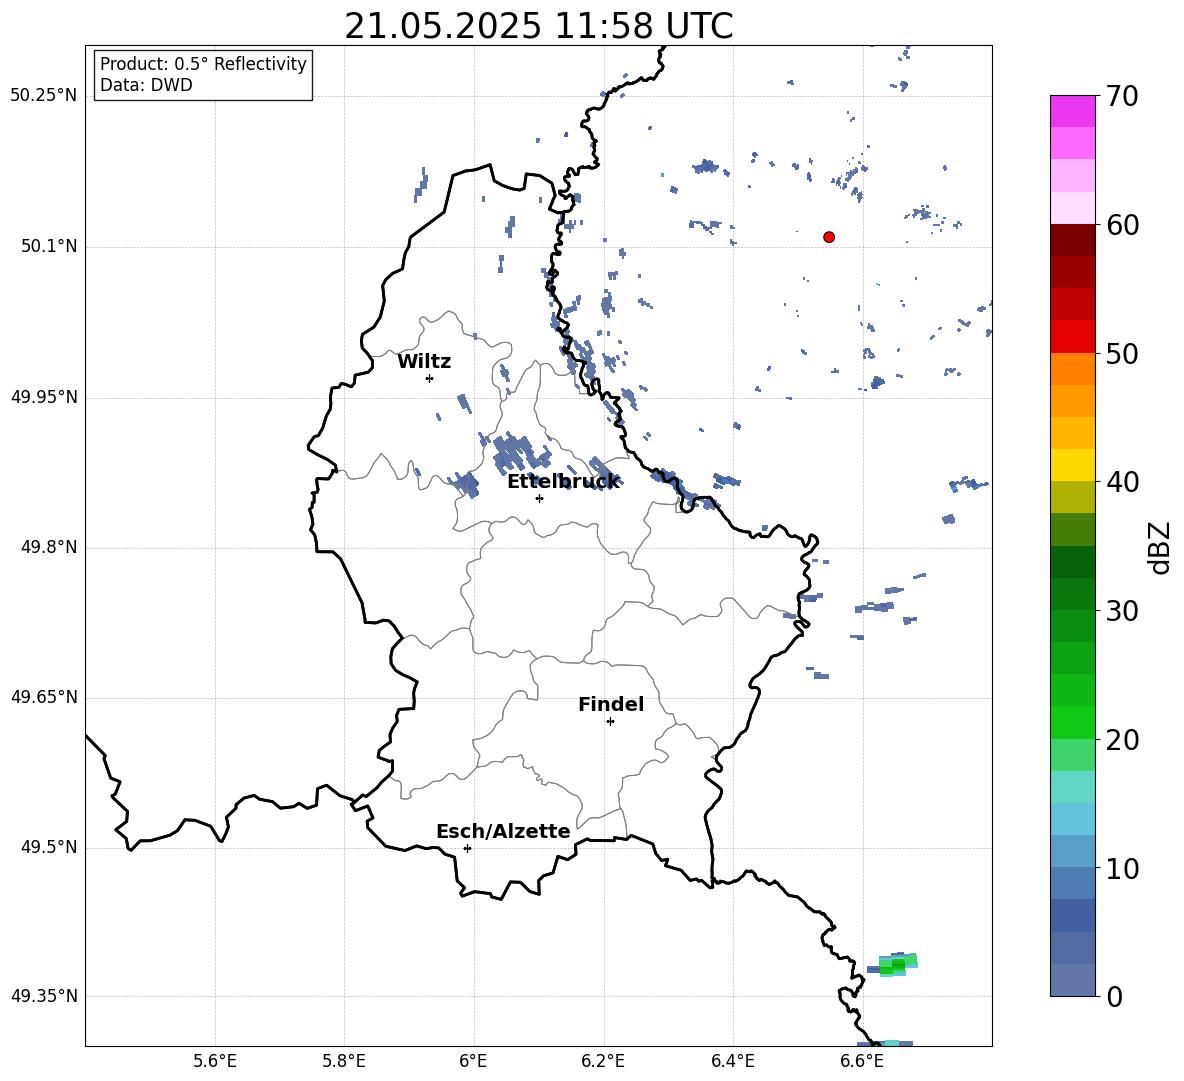Pick the orange colorbar swatch below 50
1184x1081 pixels.
point(1073,369)
